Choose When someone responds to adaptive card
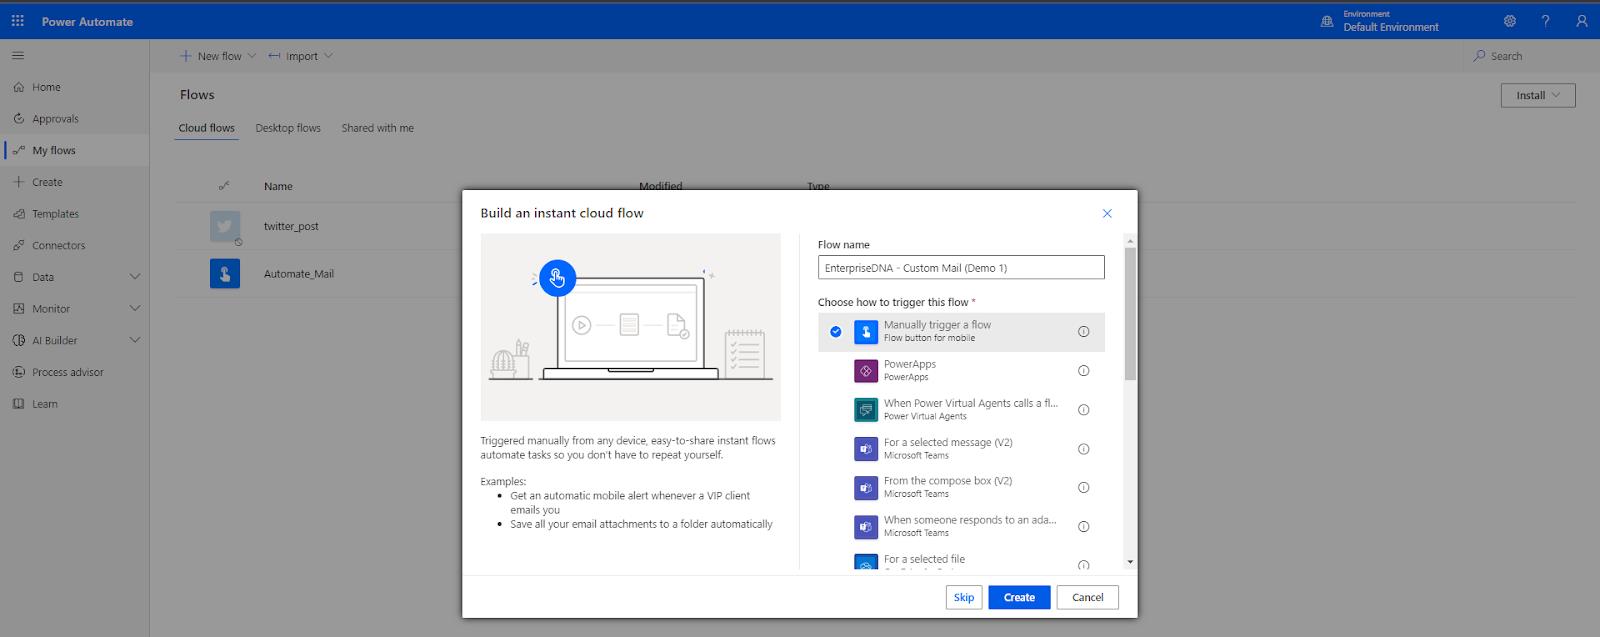This screenshot has width=1600, height=637. coord(961,526)
